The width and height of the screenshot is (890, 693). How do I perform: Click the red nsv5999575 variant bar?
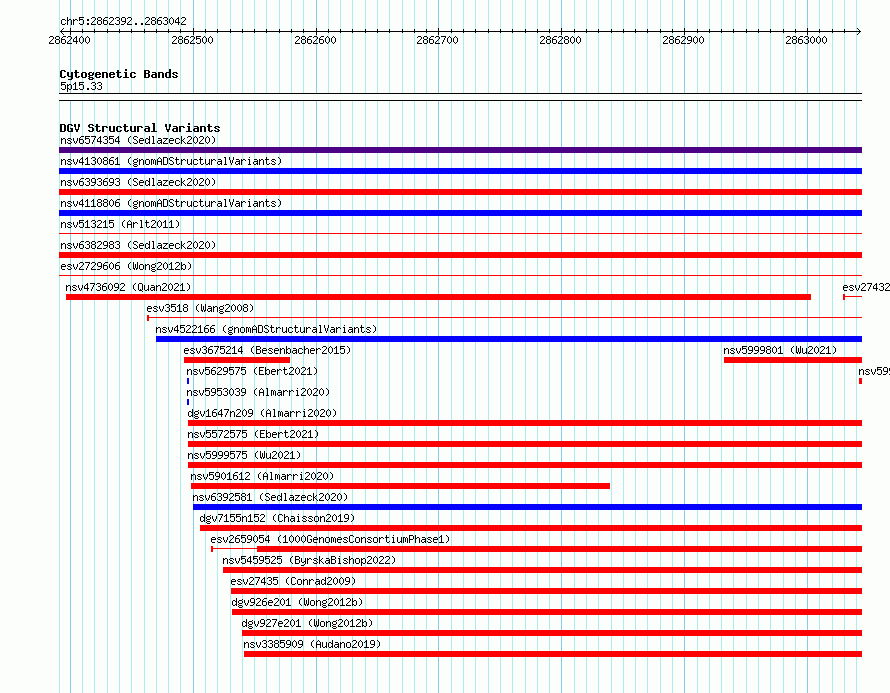click(525, 465)
